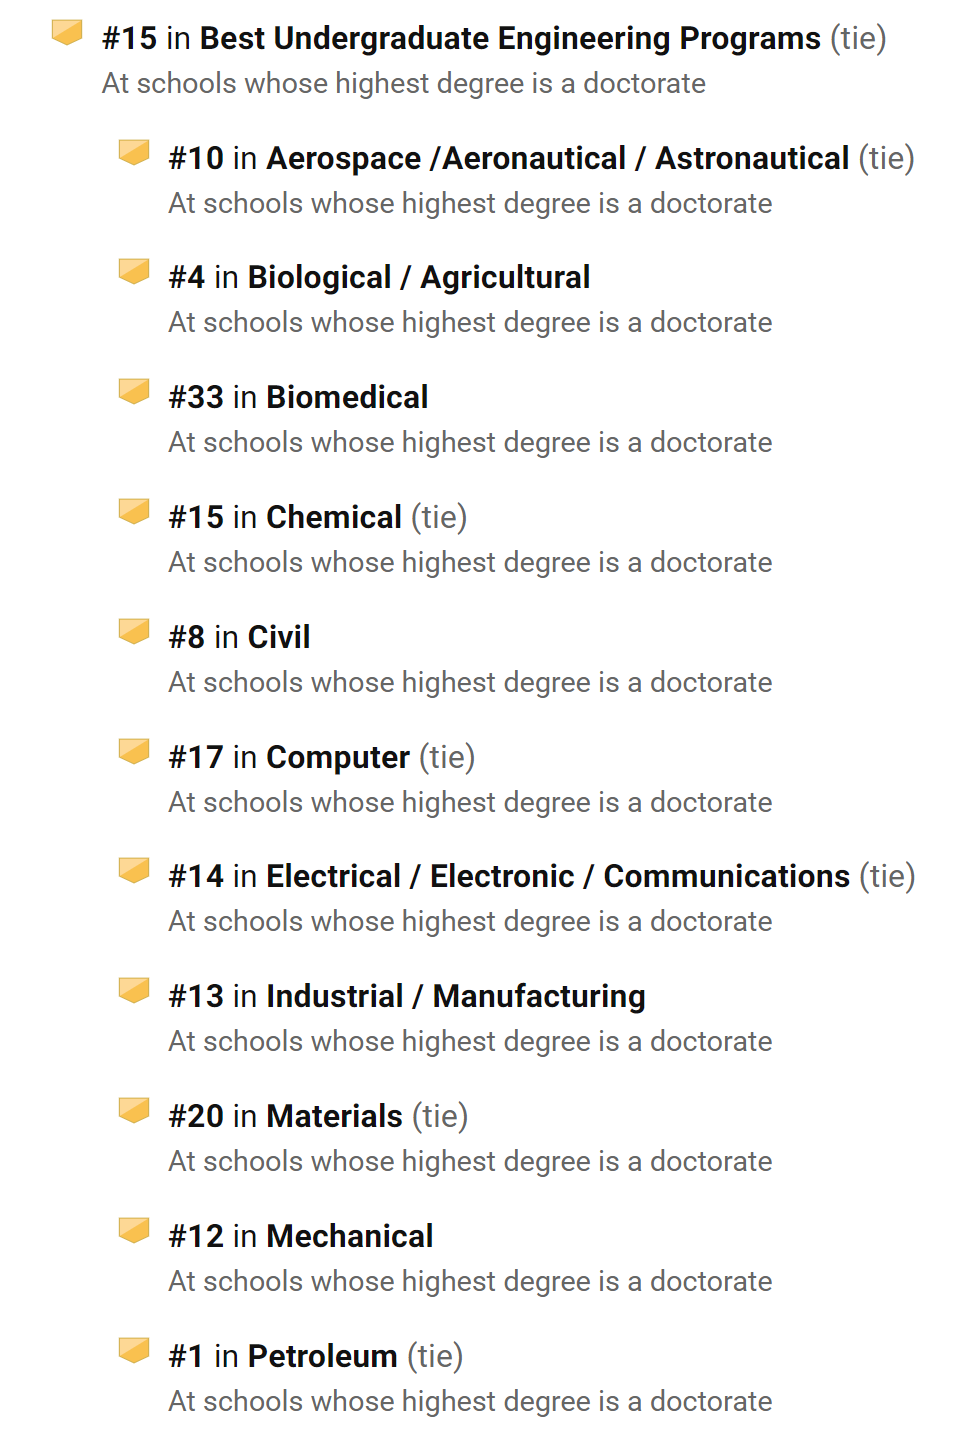This screenshot has height=1440, width=974.
Task: Open Best Undergraduate Engineering Programs link
Action: point(510,39)
